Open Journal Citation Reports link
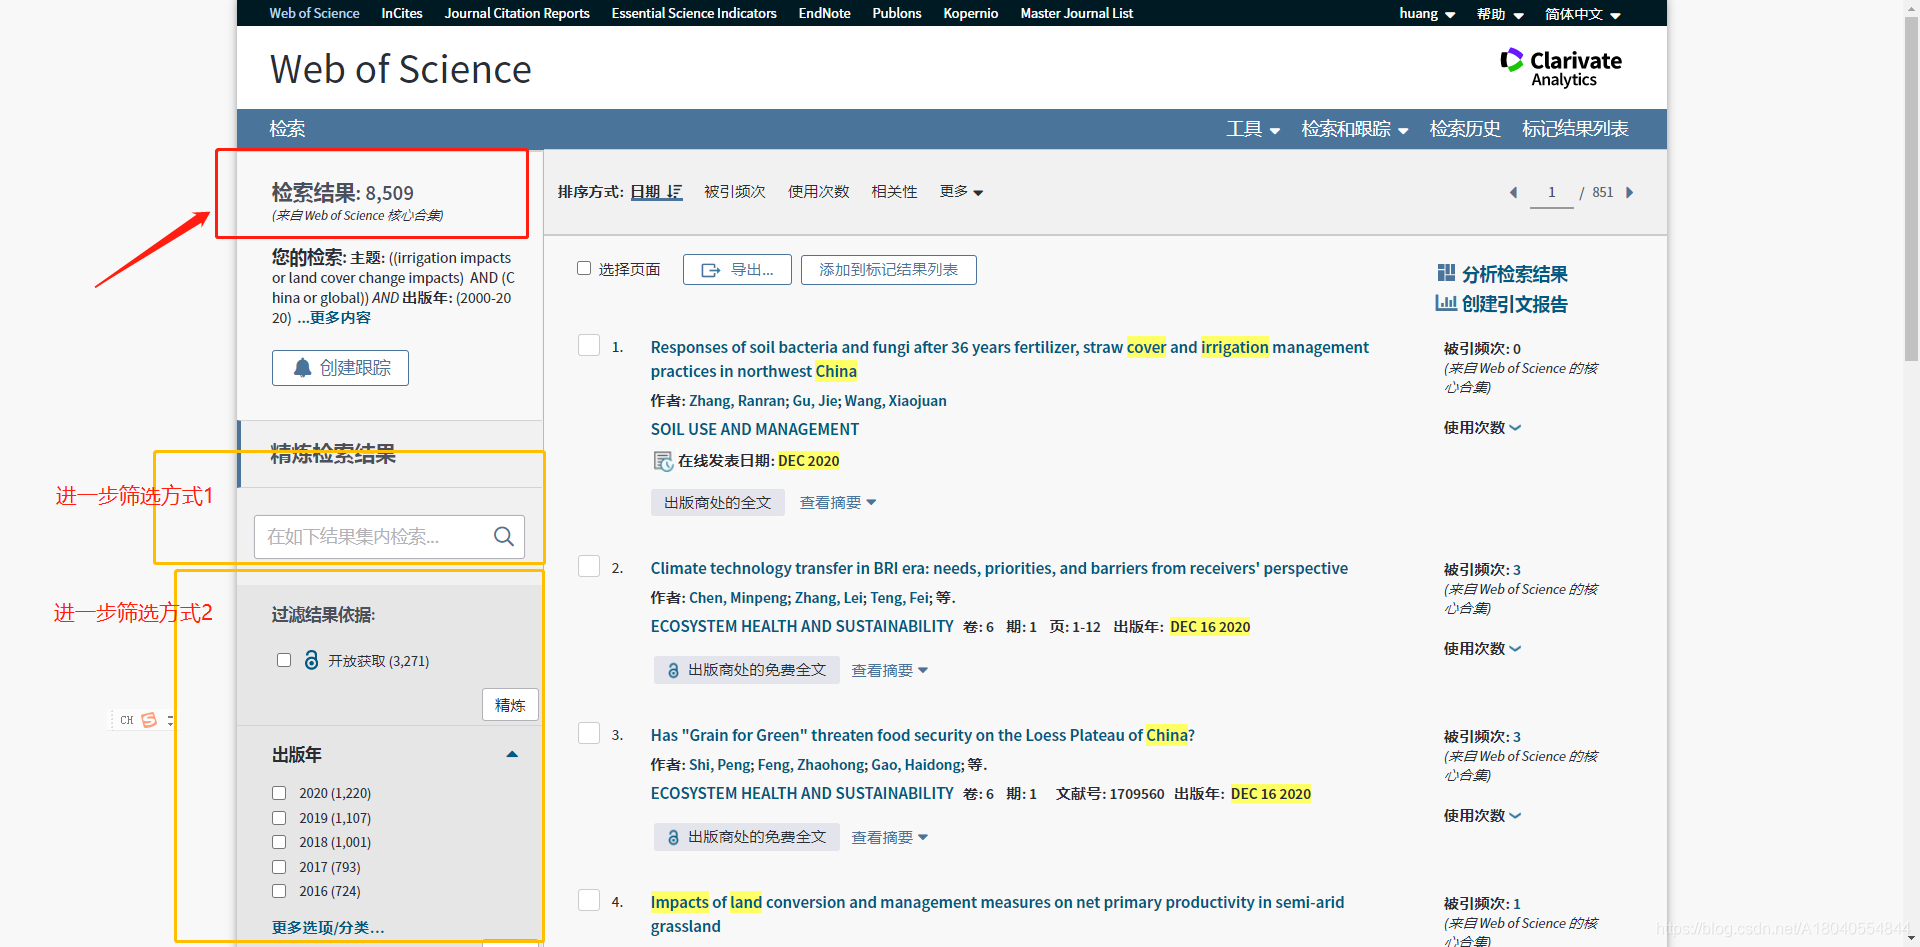 point(517,13)
